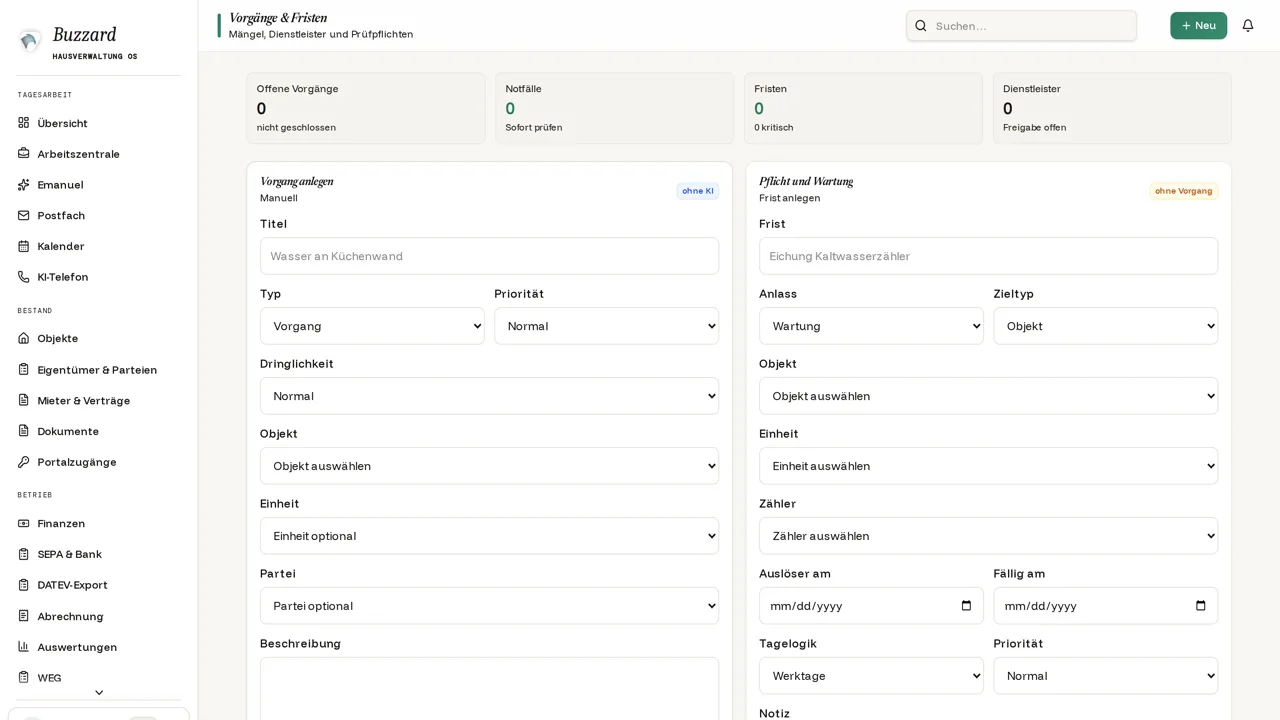Image resolution: width=1280 pixels, height=720 pixels.
Task: Go to Übersicht in sidebar
Action: click(98, 123)
